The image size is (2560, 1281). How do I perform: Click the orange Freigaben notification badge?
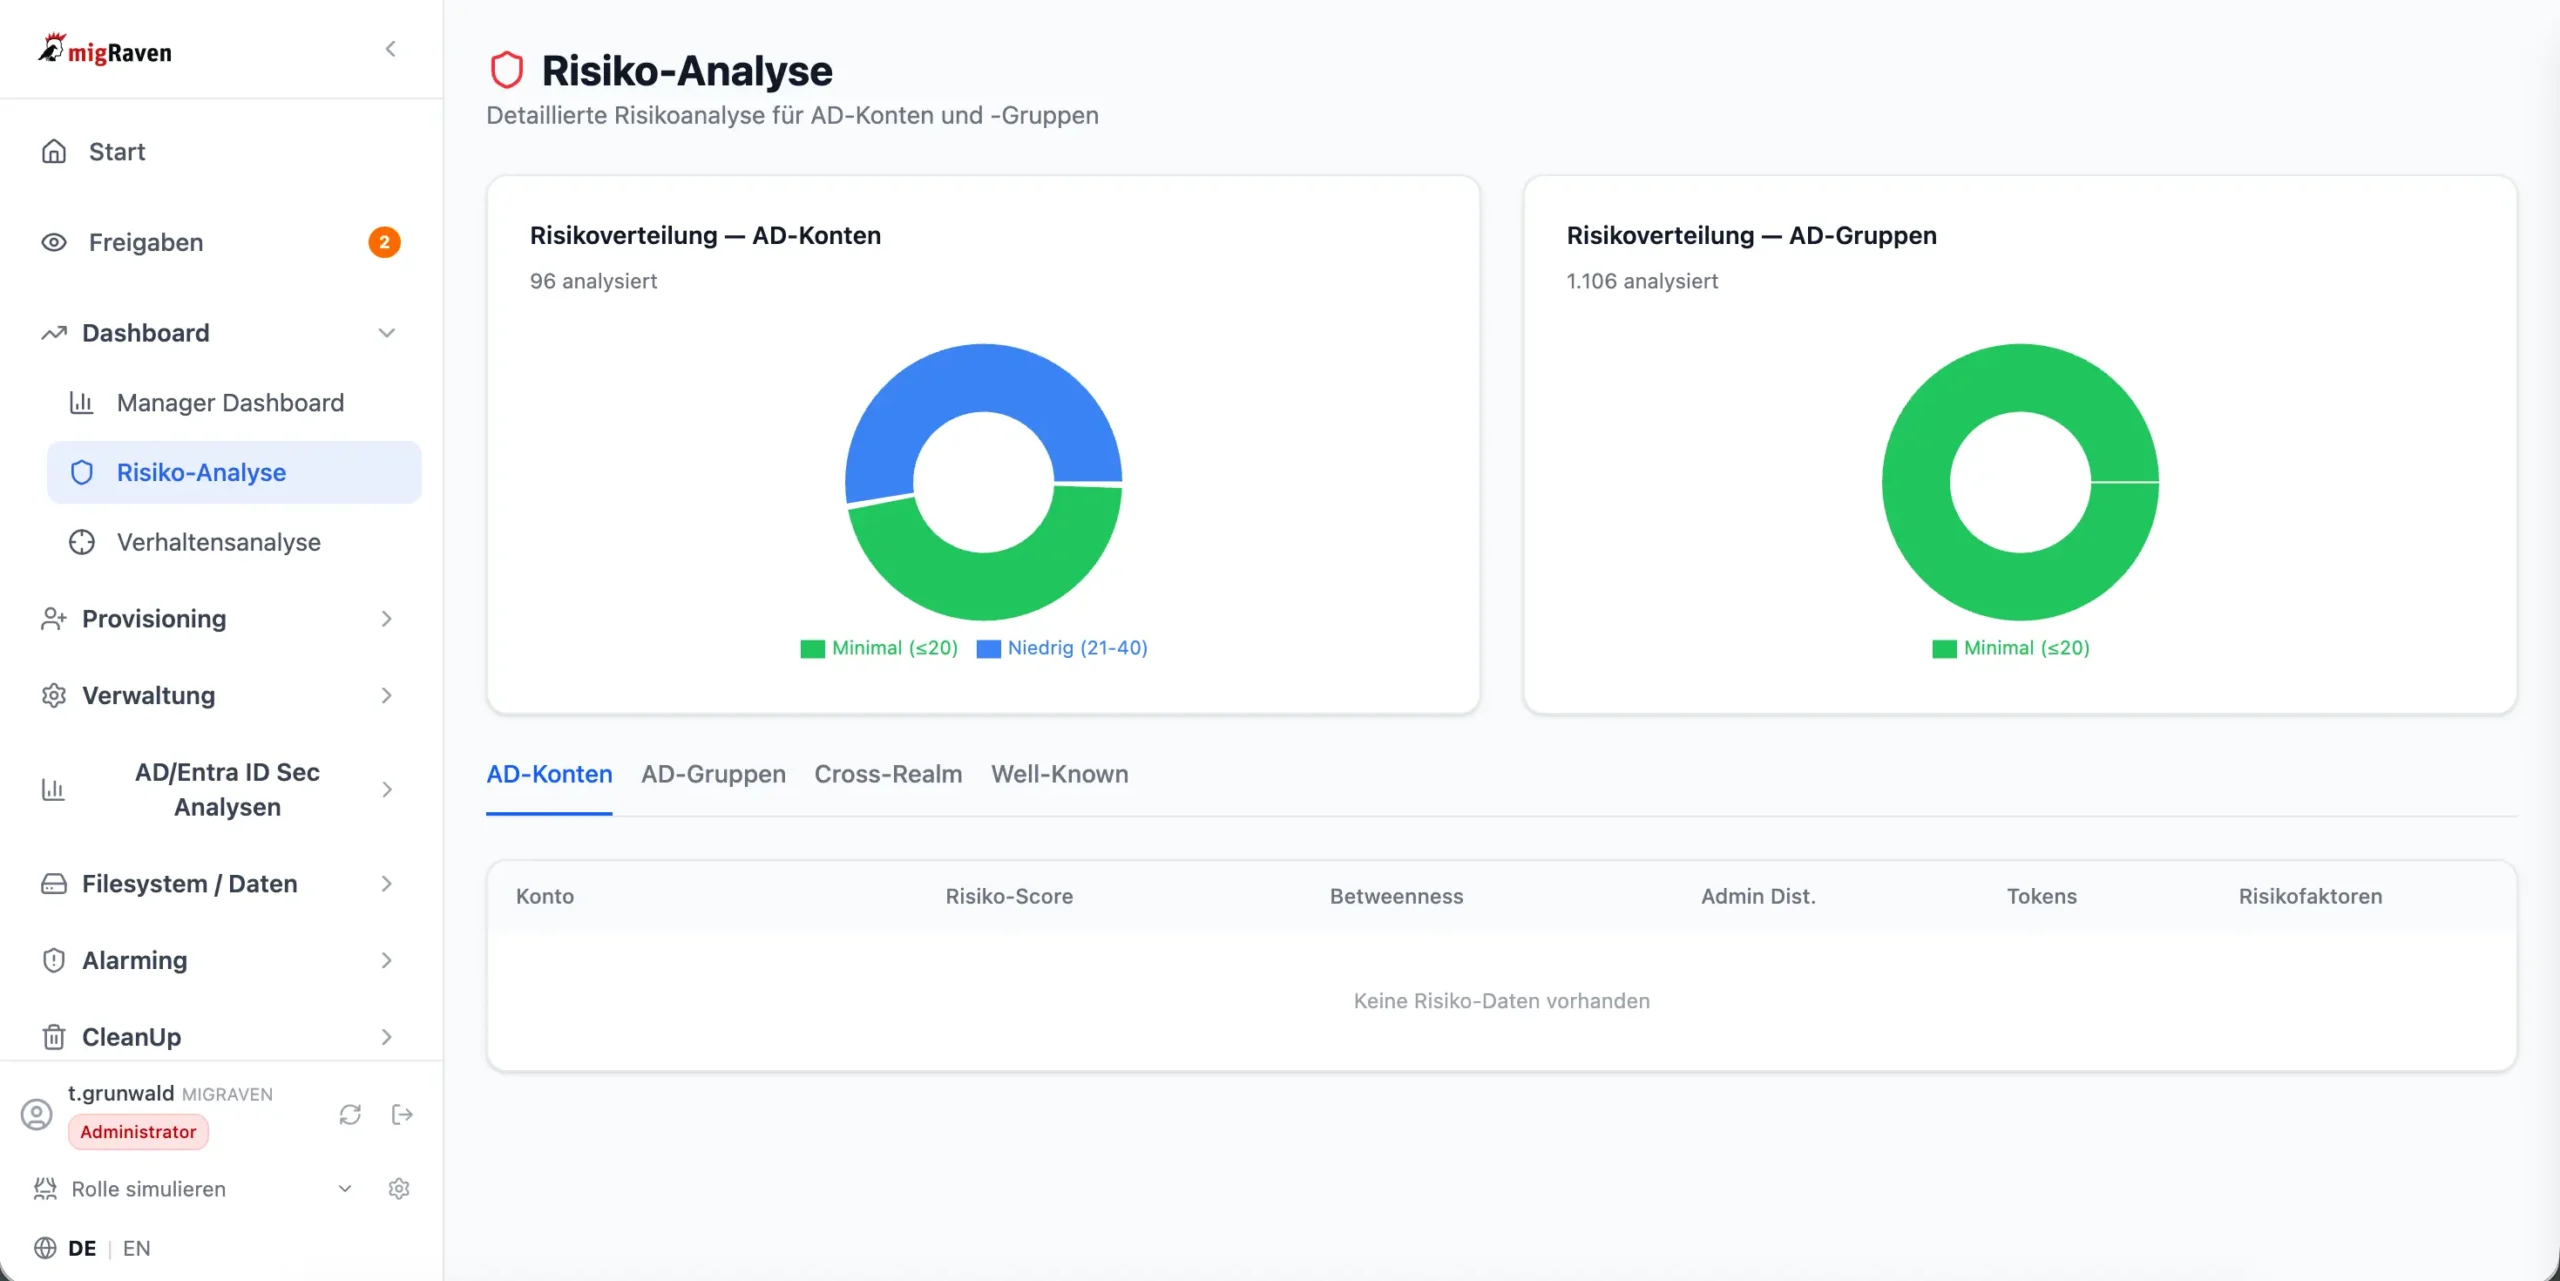point(384,242)
